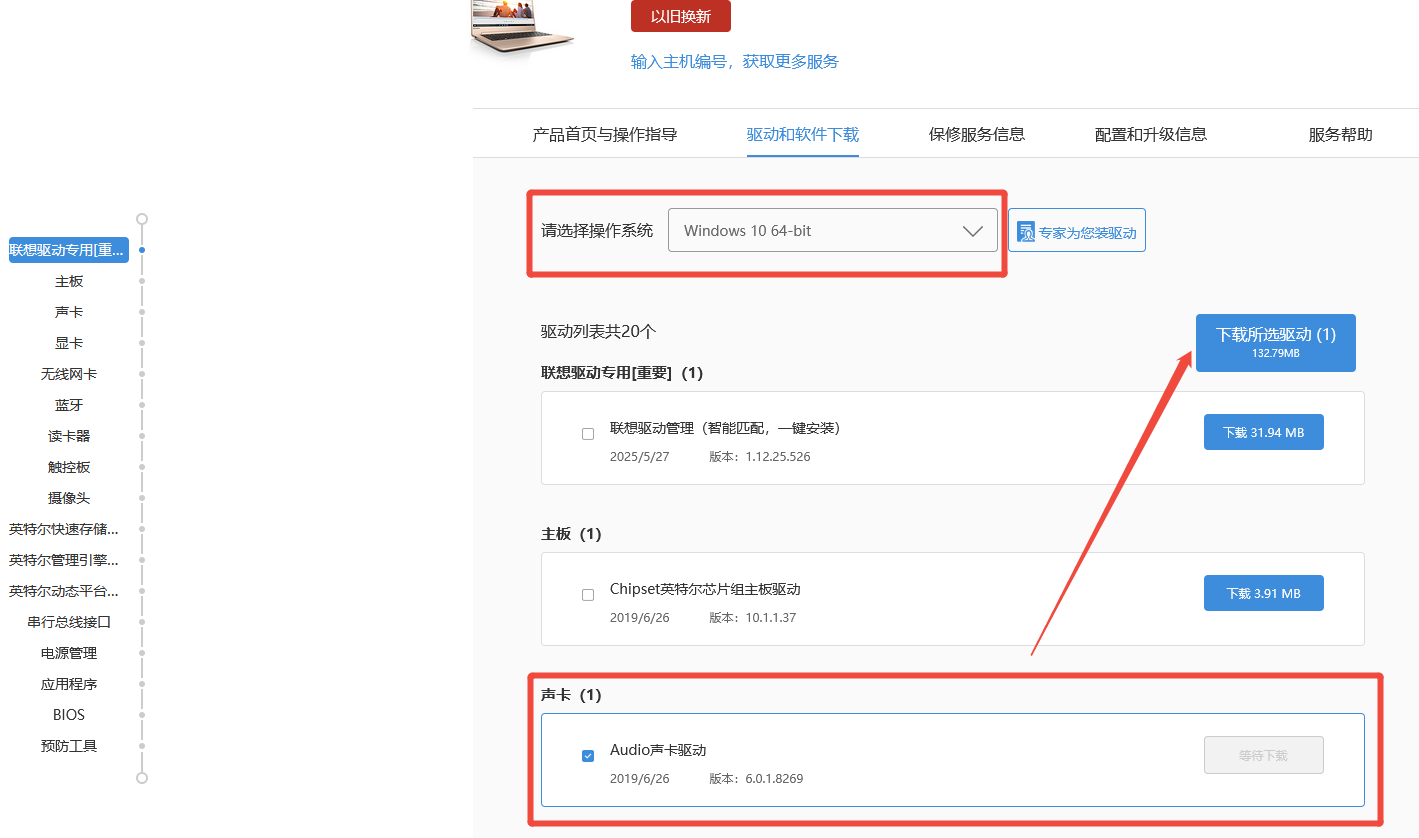The width and height of the screenshot is (1419, 838).
Task: Download 联想驱动管理 31.94 MB
Action: tap(1264, 432)
